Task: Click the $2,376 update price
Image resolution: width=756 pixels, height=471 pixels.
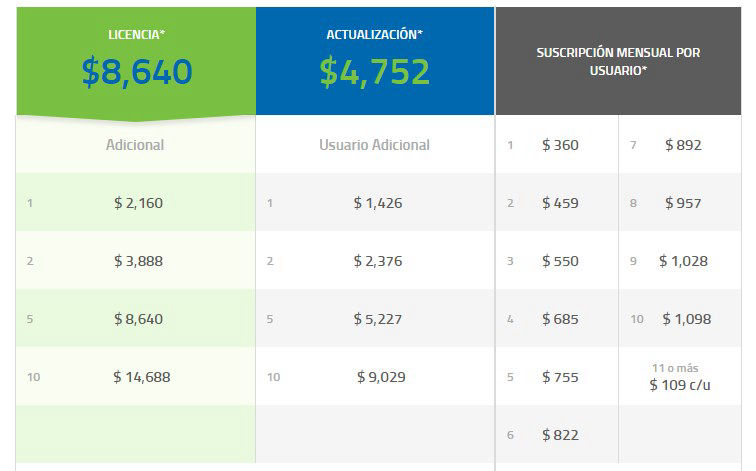Action: [378, 261]
